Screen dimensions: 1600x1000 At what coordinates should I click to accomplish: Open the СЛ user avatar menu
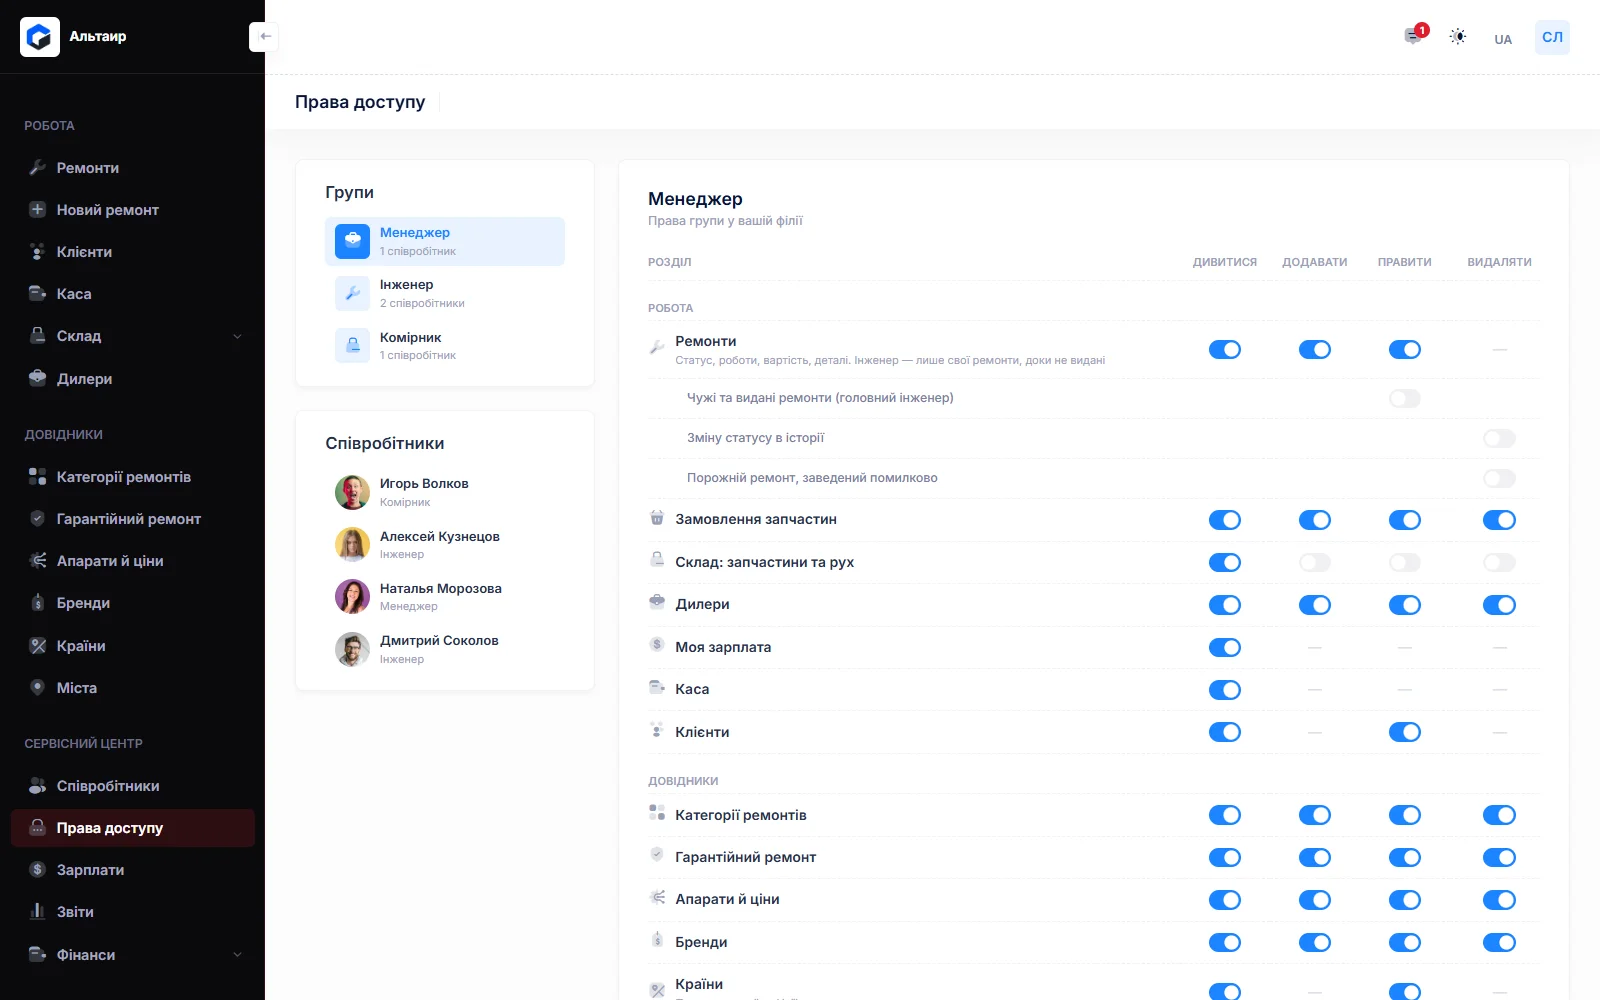(1552, 37)
